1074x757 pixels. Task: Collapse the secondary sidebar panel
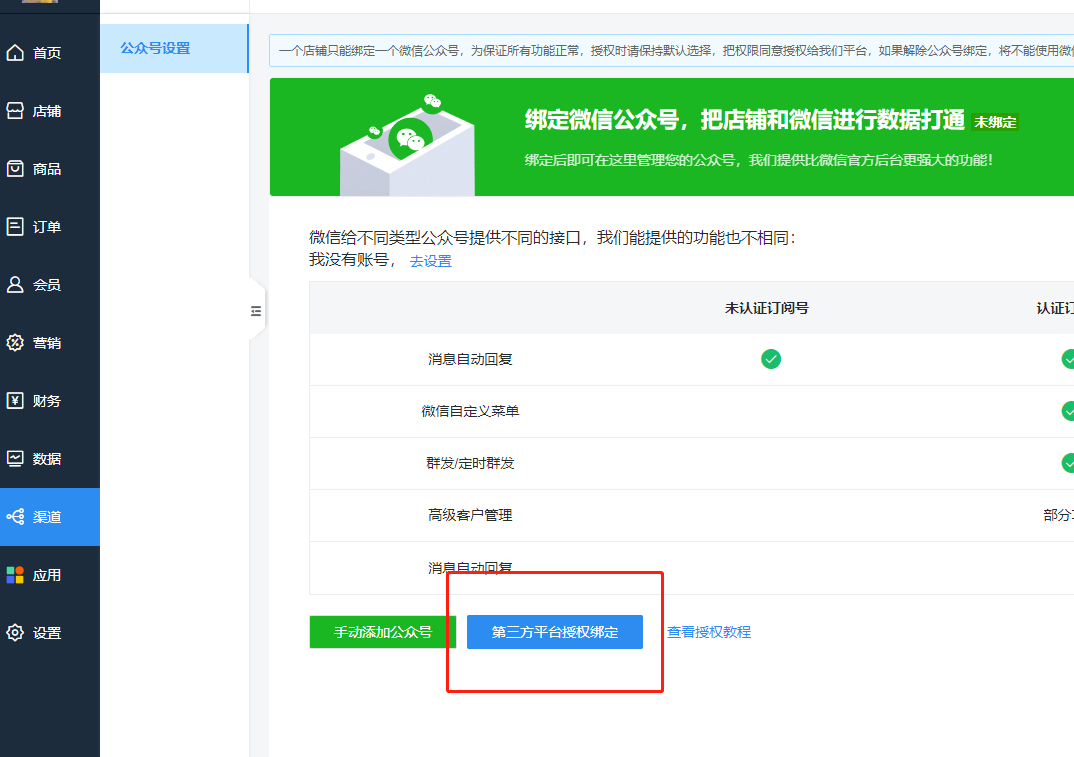(x=256, y=311)
